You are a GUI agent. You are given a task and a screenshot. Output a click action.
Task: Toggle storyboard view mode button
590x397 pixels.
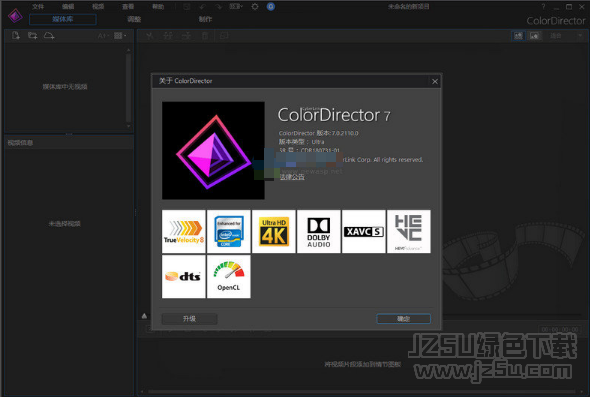click(519, 36)
